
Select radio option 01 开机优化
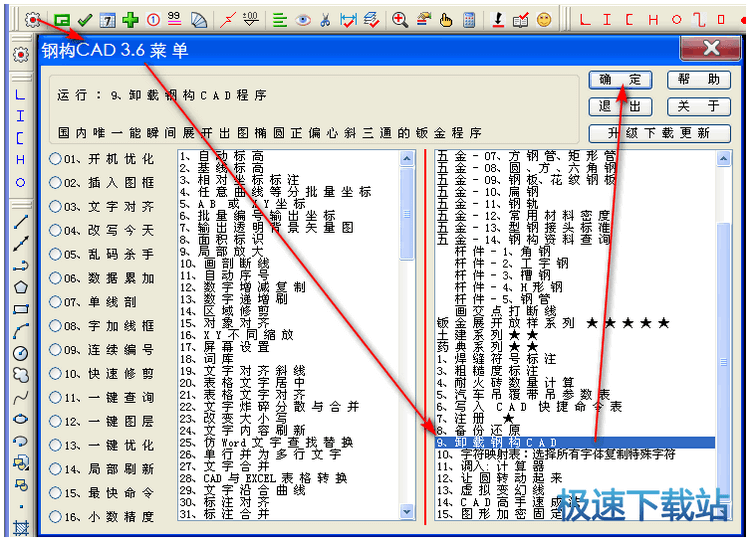[x=56, y=159]
